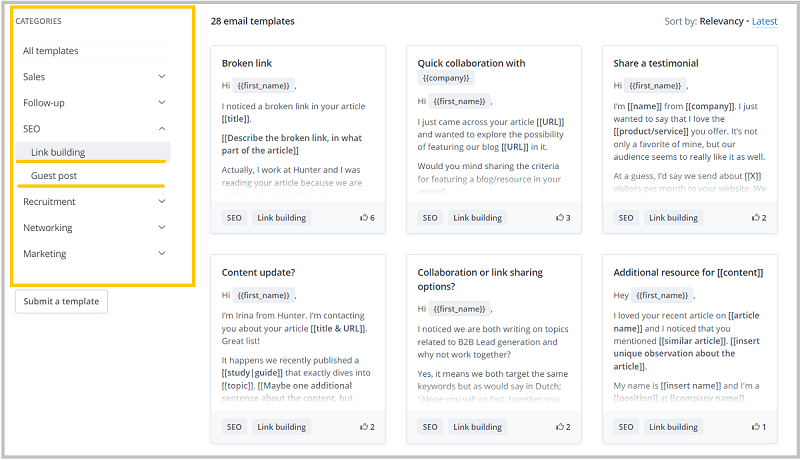
Task: Like the Broken link template thumbs-up icon
Action: coord(364,218)
